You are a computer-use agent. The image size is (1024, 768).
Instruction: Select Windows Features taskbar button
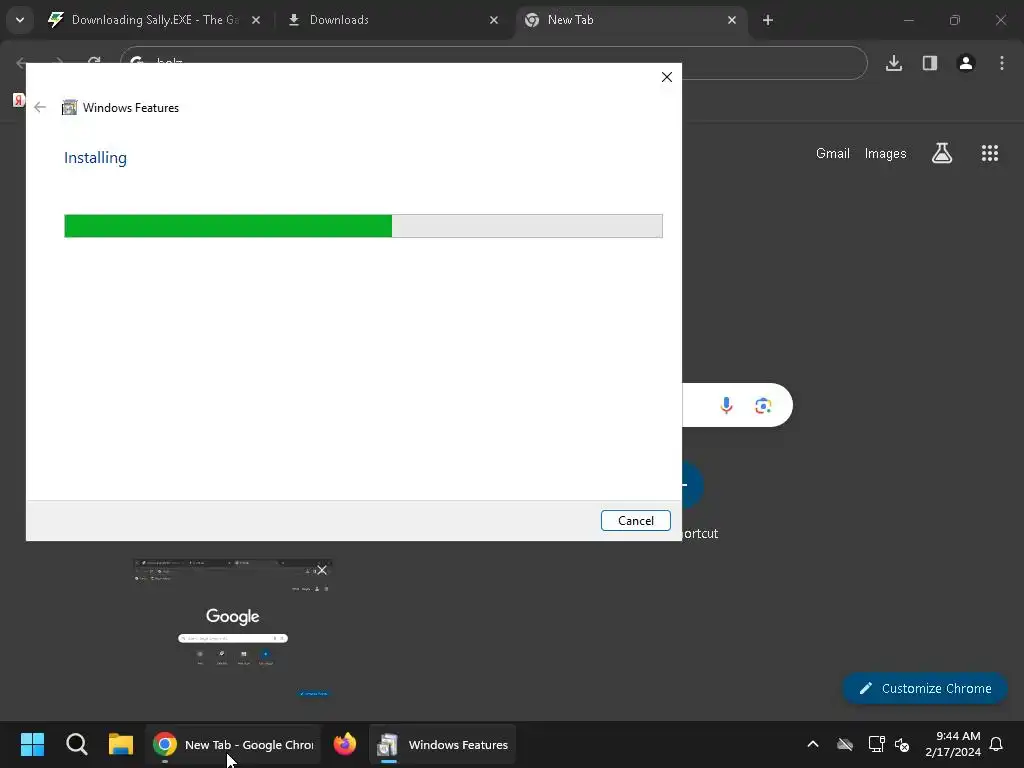(443, 744)
